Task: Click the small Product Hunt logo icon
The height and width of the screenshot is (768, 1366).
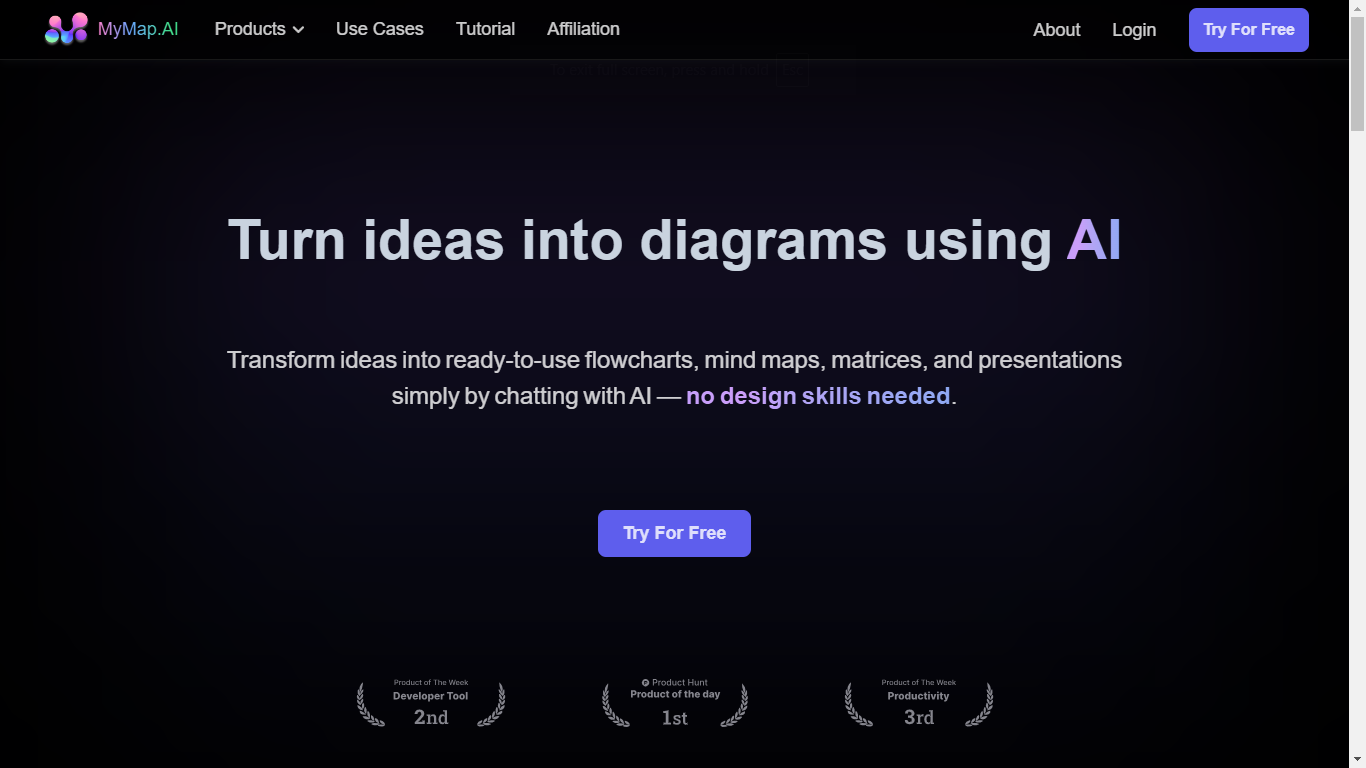Action: pos(646,683)
